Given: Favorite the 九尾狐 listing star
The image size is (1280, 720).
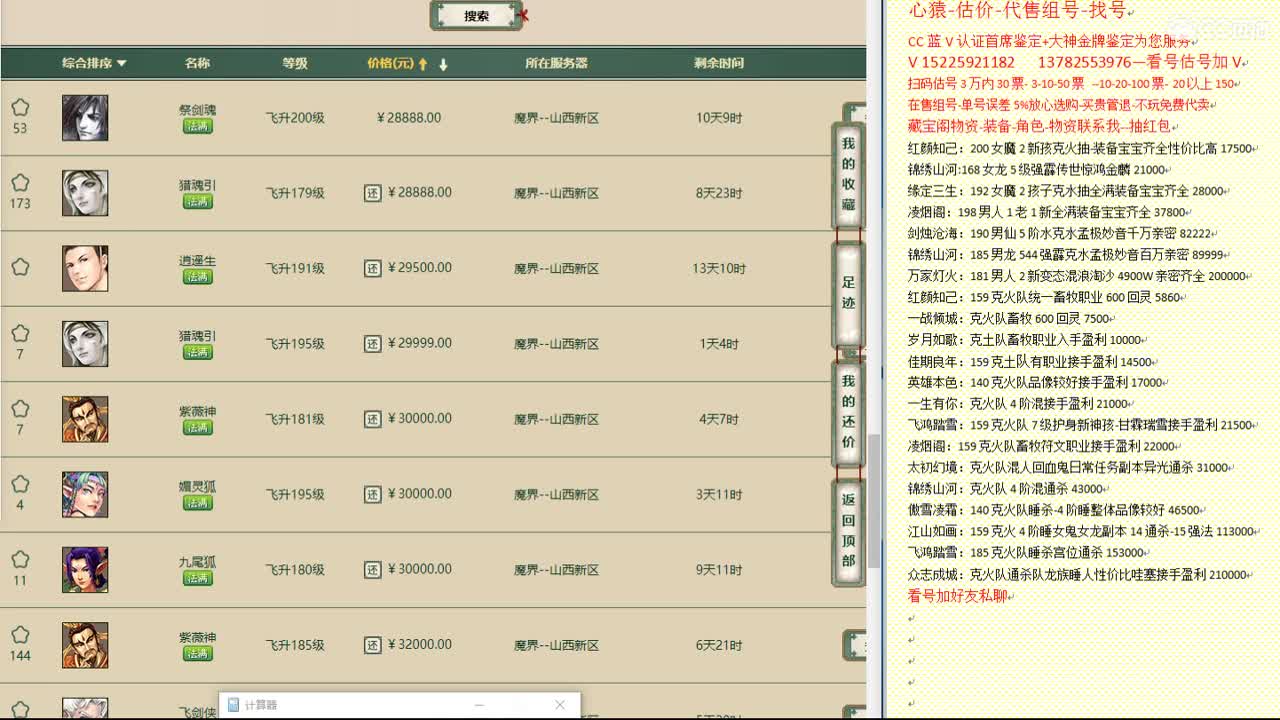Looking at the screenshot, I should (20, 560).
